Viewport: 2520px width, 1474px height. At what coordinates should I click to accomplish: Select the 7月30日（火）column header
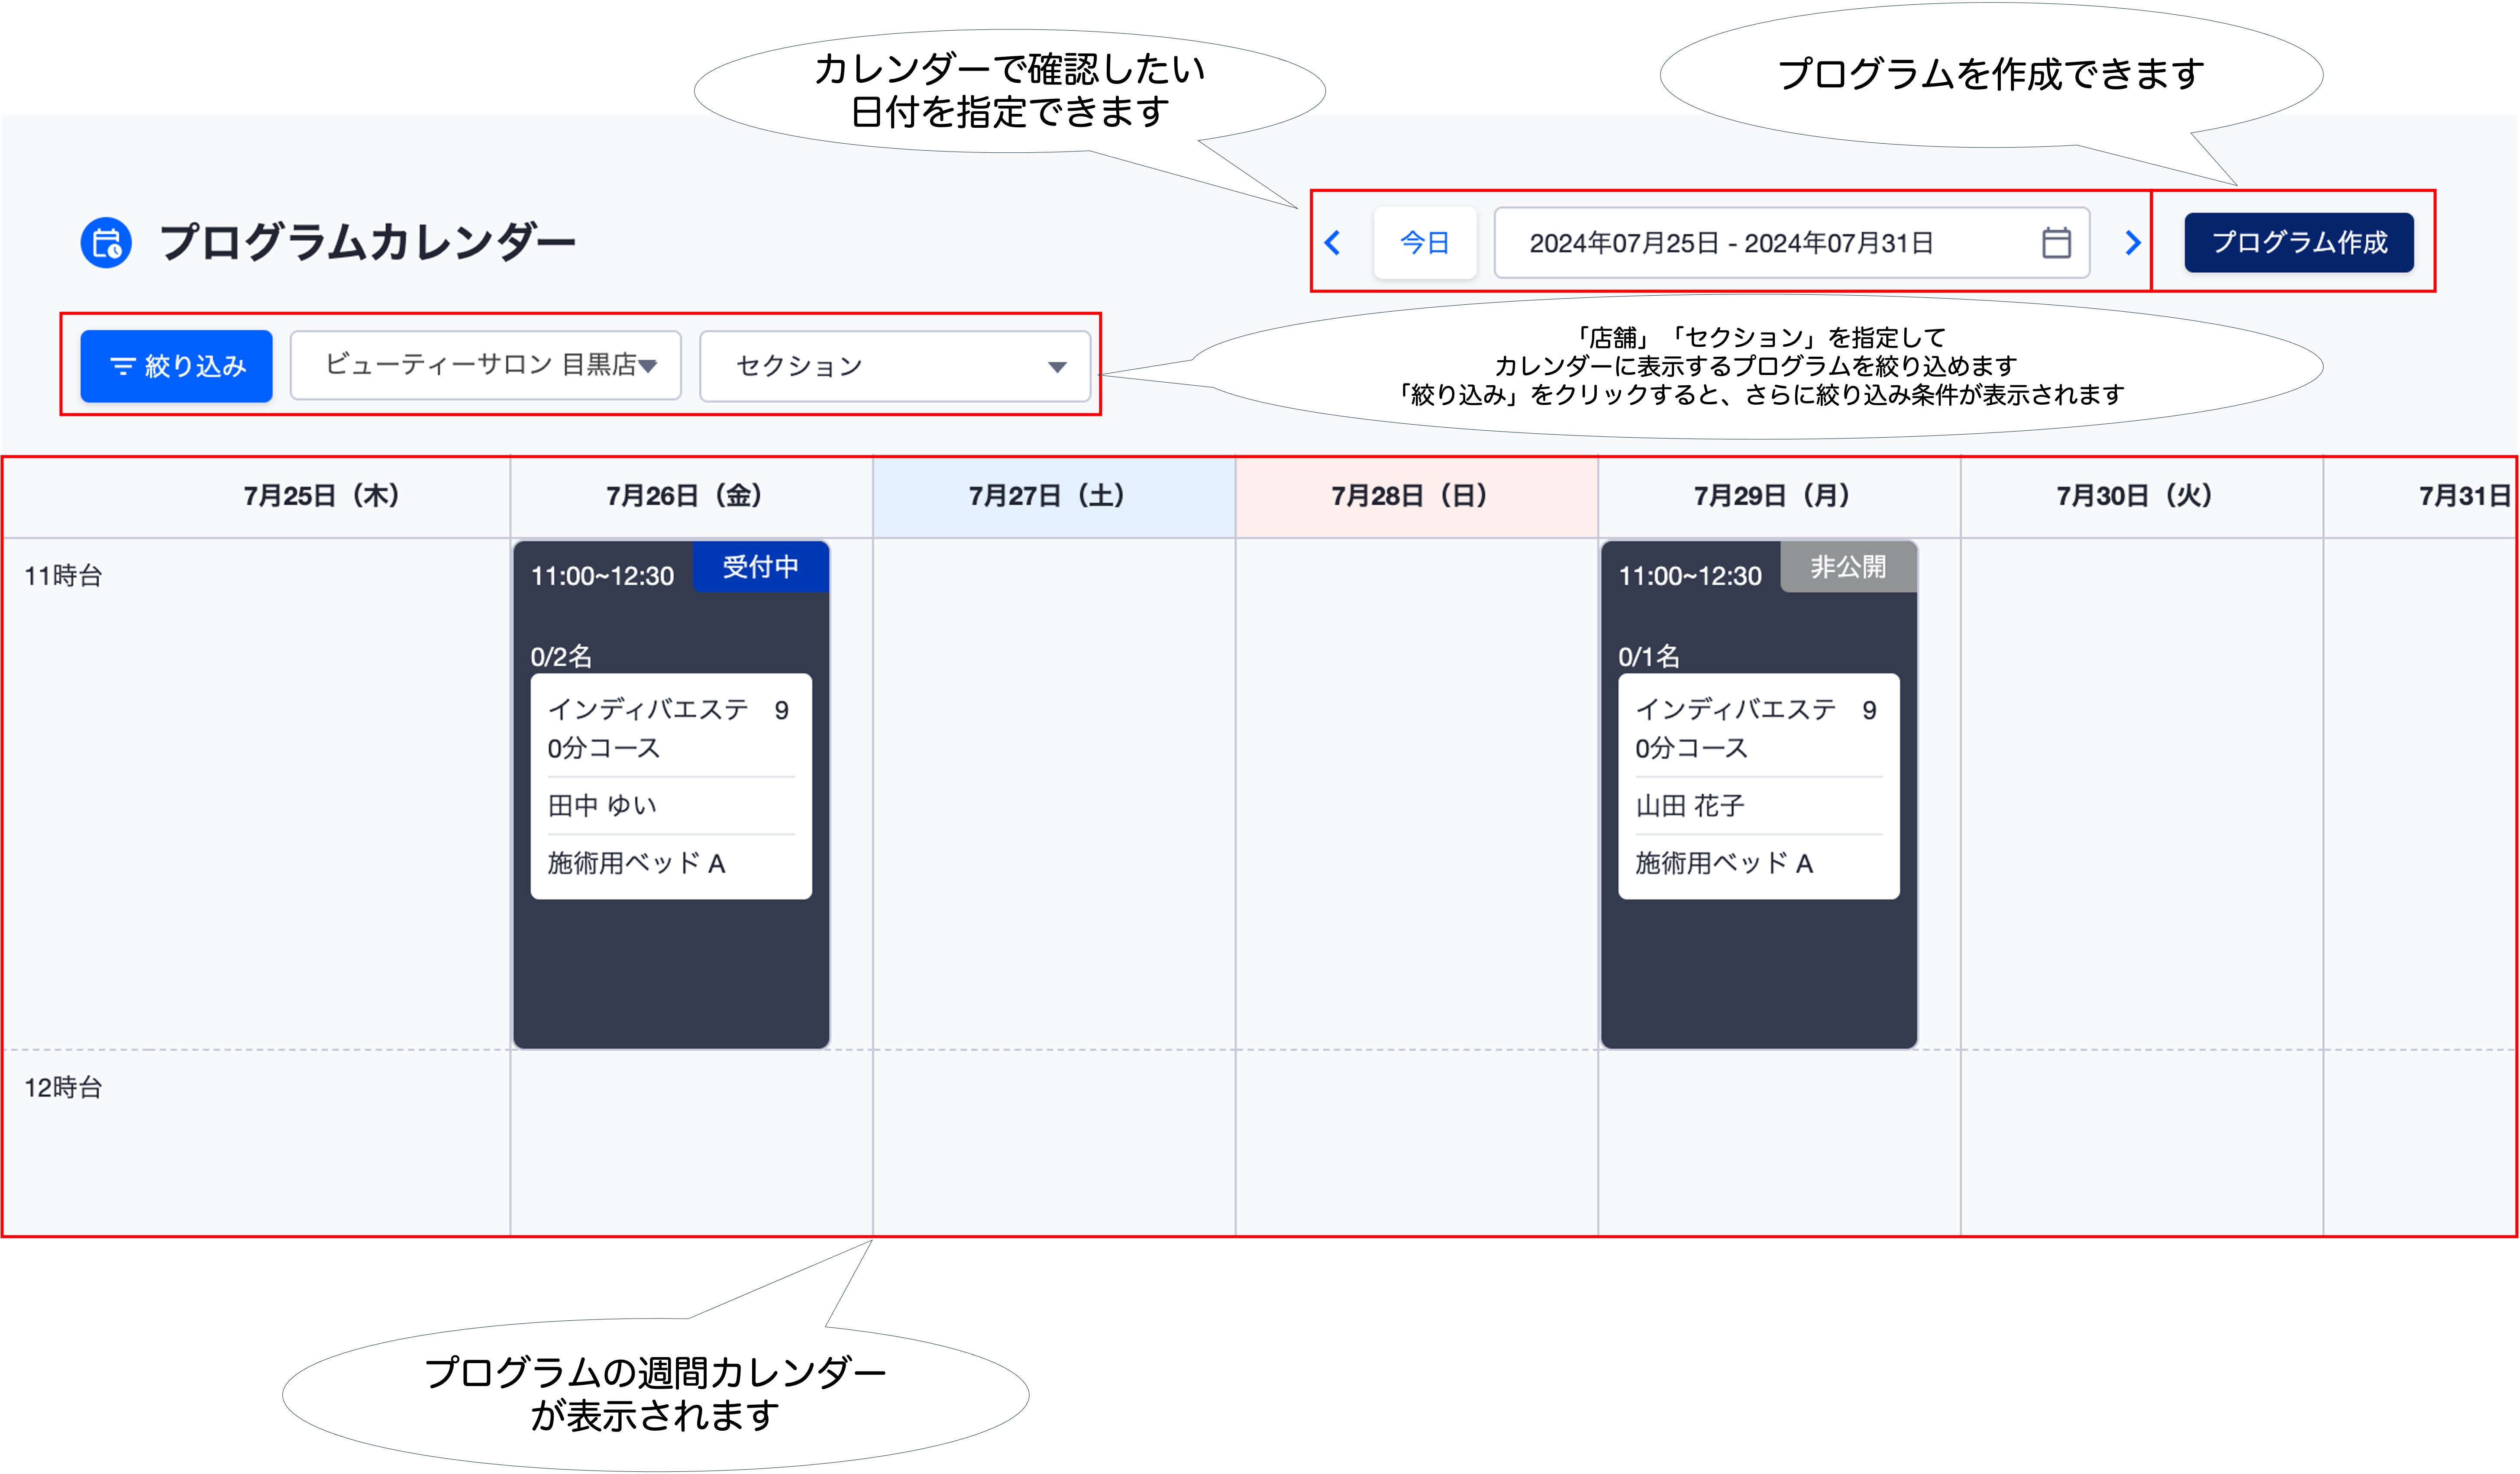[2141, 496]
